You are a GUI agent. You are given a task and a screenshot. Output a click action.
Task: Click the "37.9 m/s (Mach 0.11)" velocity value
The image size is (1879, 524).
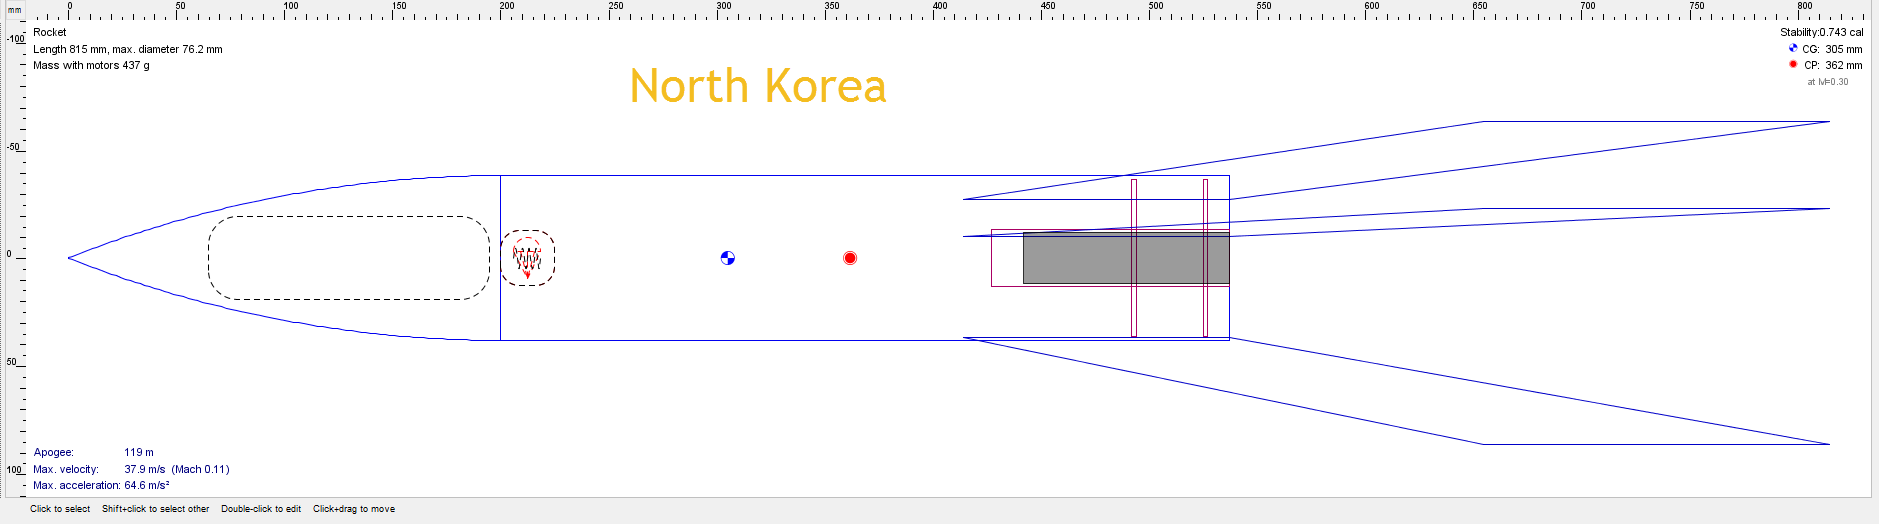click(177, 469)
